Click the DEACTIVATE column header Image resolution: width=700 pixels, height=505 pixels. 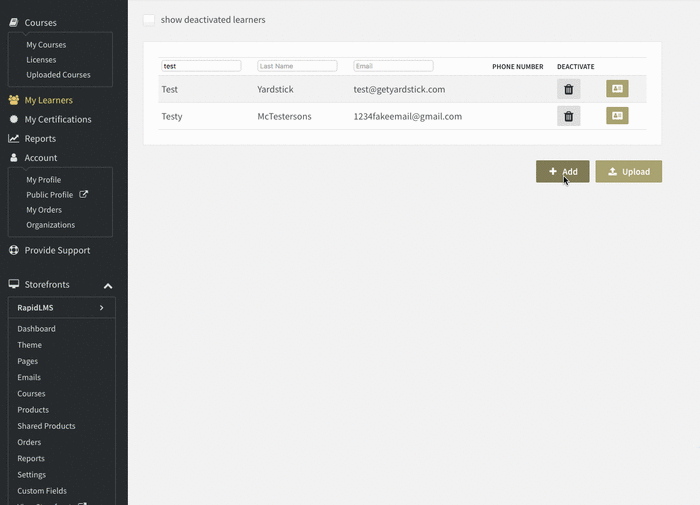(x=575, y=67)
